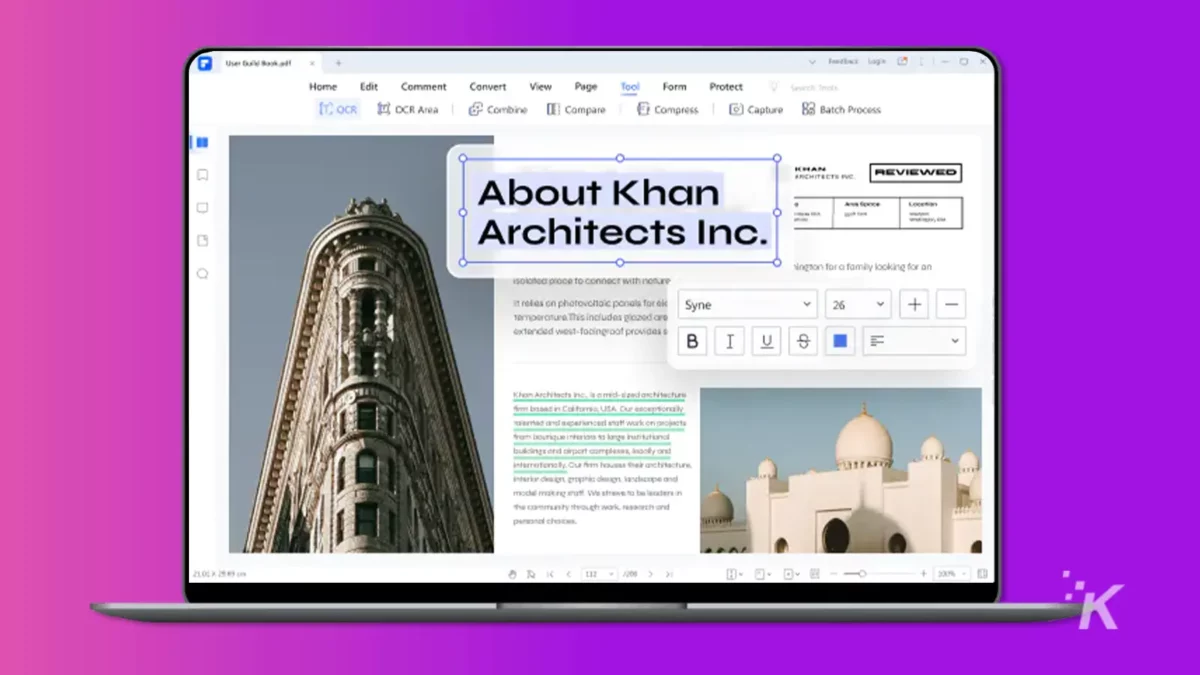Activate the Capture screenshot tool
This screenshot has height=675, width=1200.
756,109
